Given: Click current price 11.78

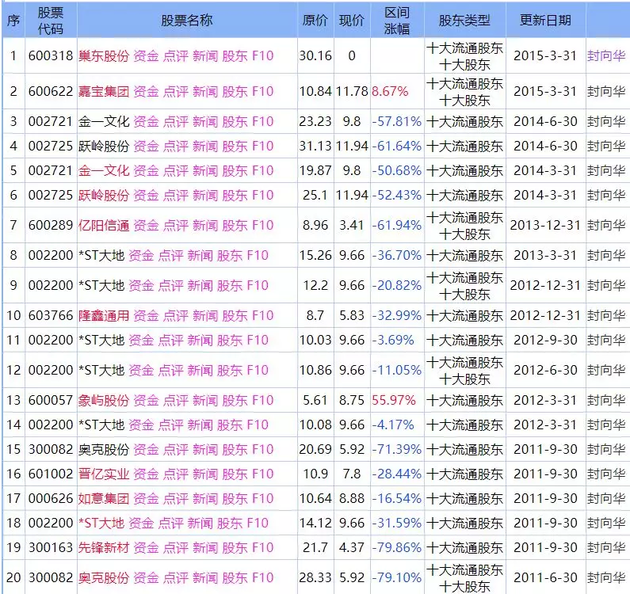Looking at the screenshot, I should coord(352,92).
